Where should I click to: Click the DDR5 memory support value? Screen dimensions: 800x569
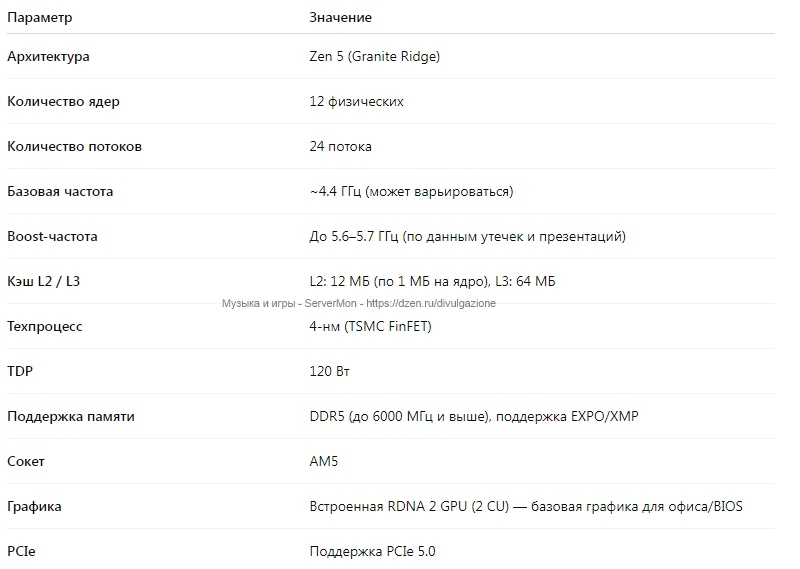(474, 416)
